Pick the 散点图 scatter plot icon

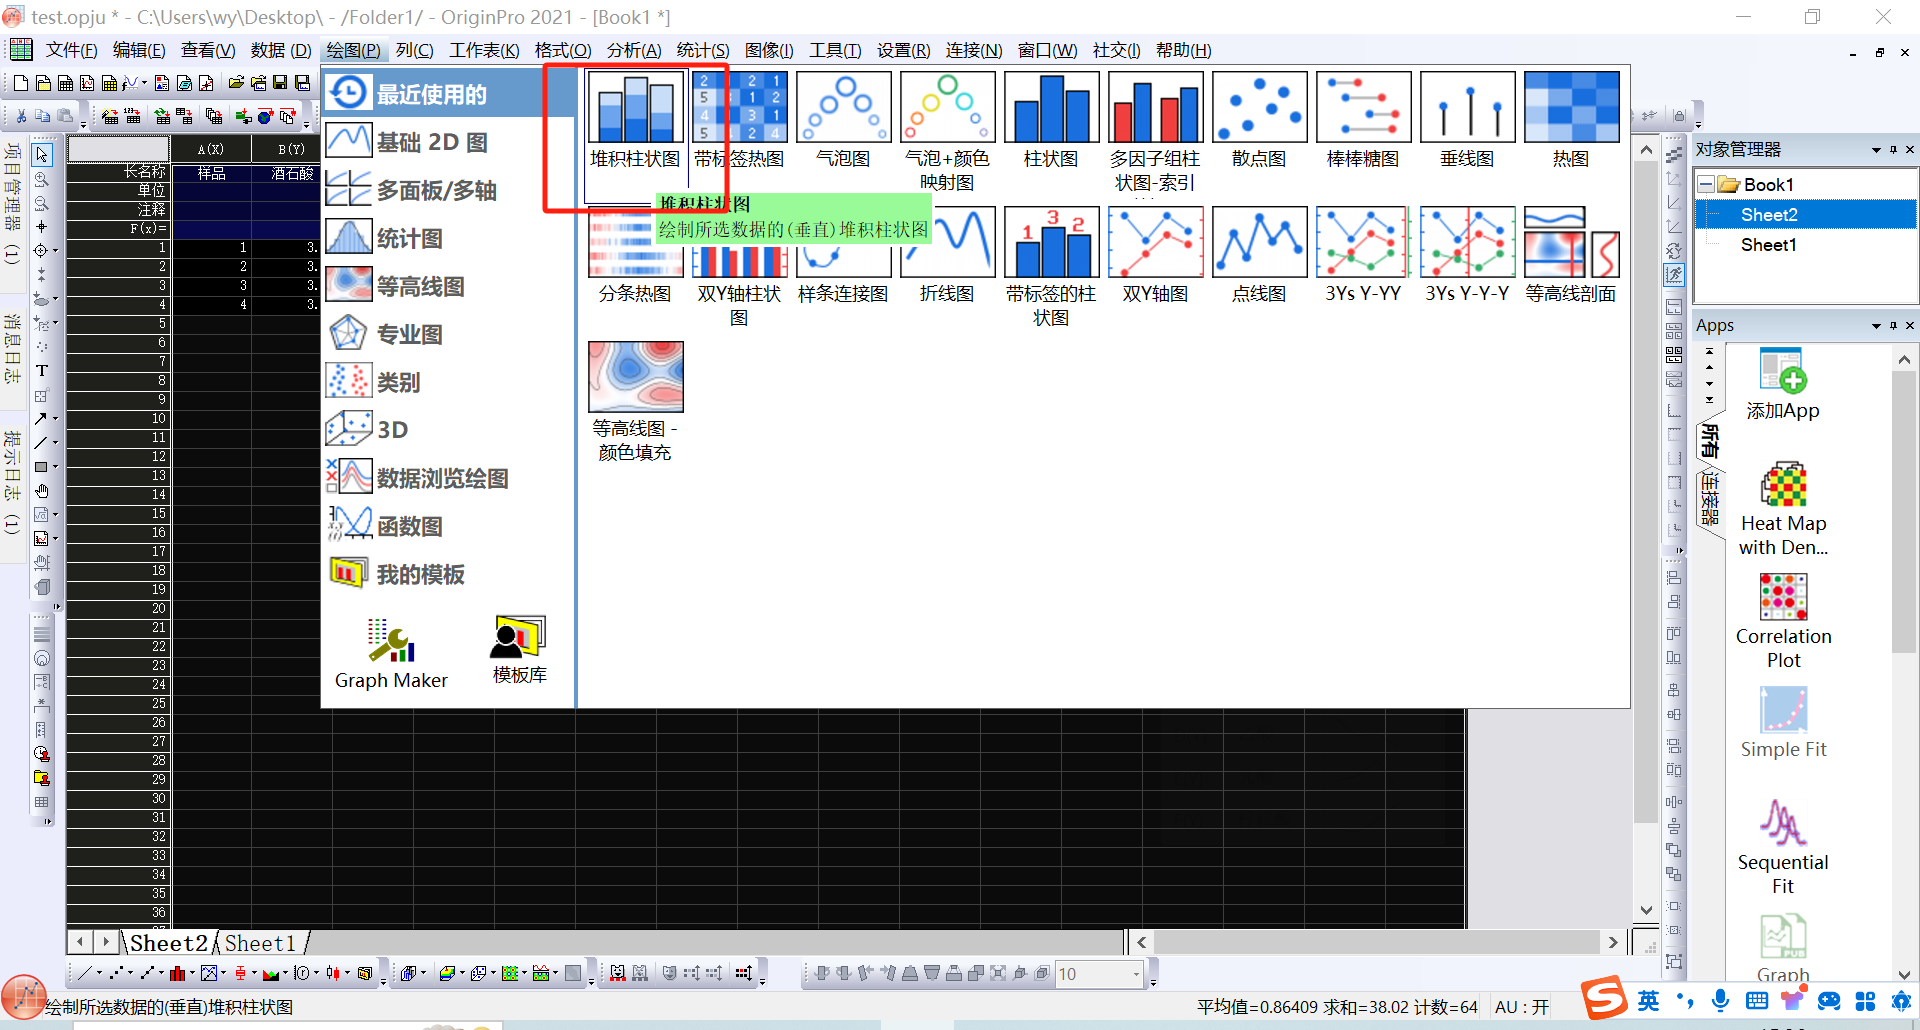point(1259,108)
